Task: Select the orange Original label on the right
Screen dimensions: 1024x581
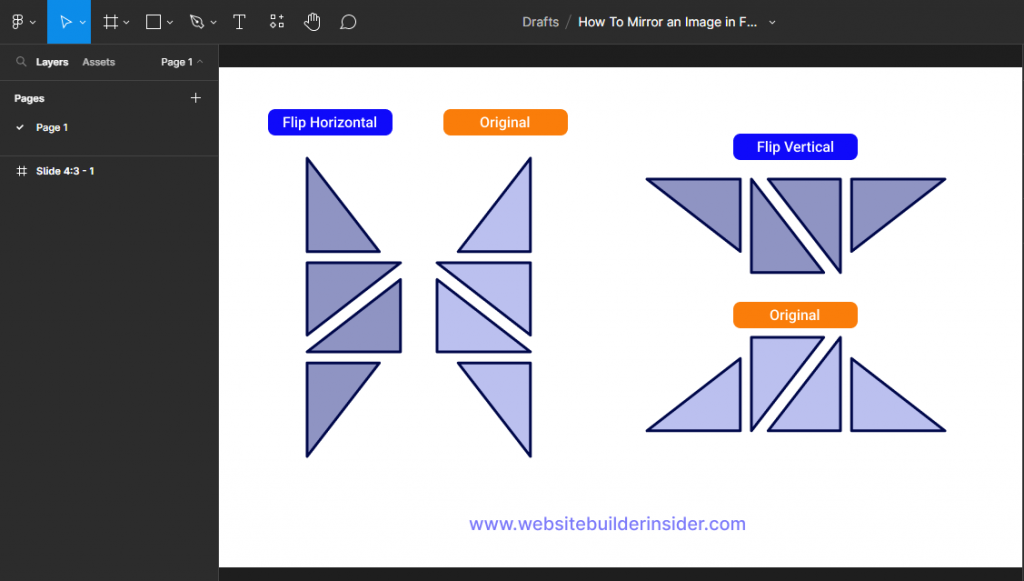Action: click(x=795, y=315)
